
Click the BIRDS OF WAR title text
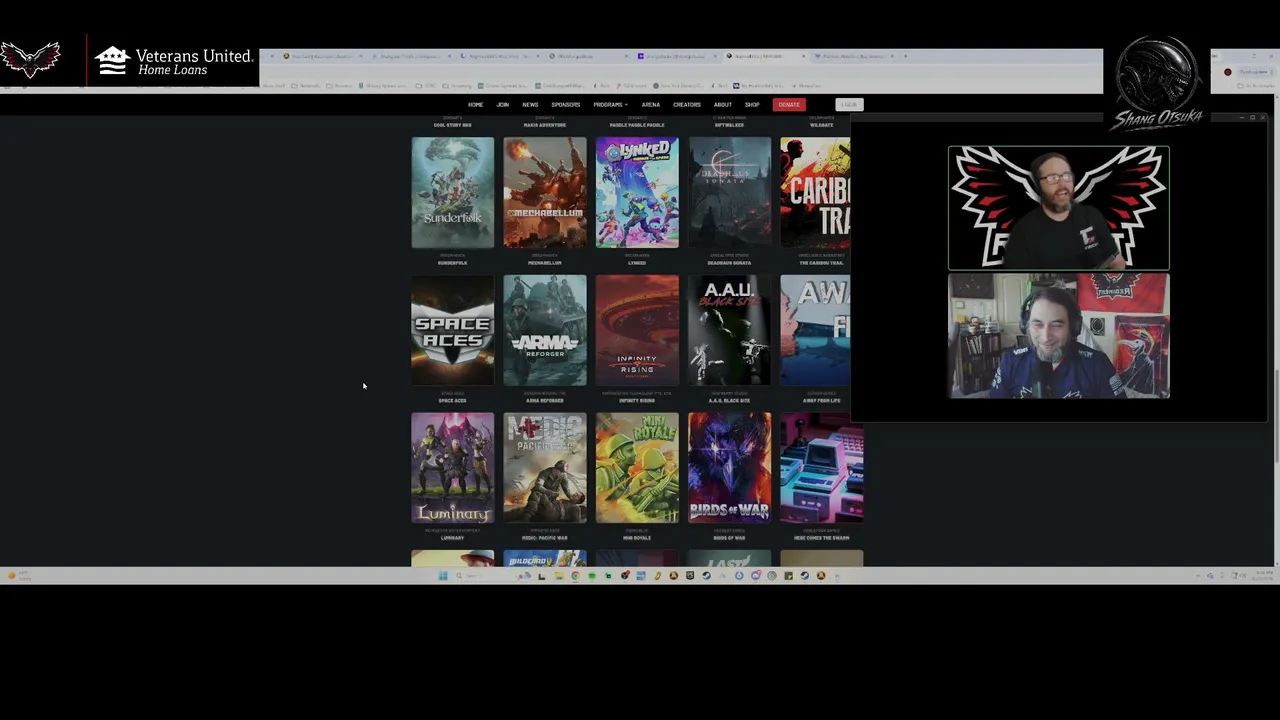pyautogui.click(x=729, y=538)
